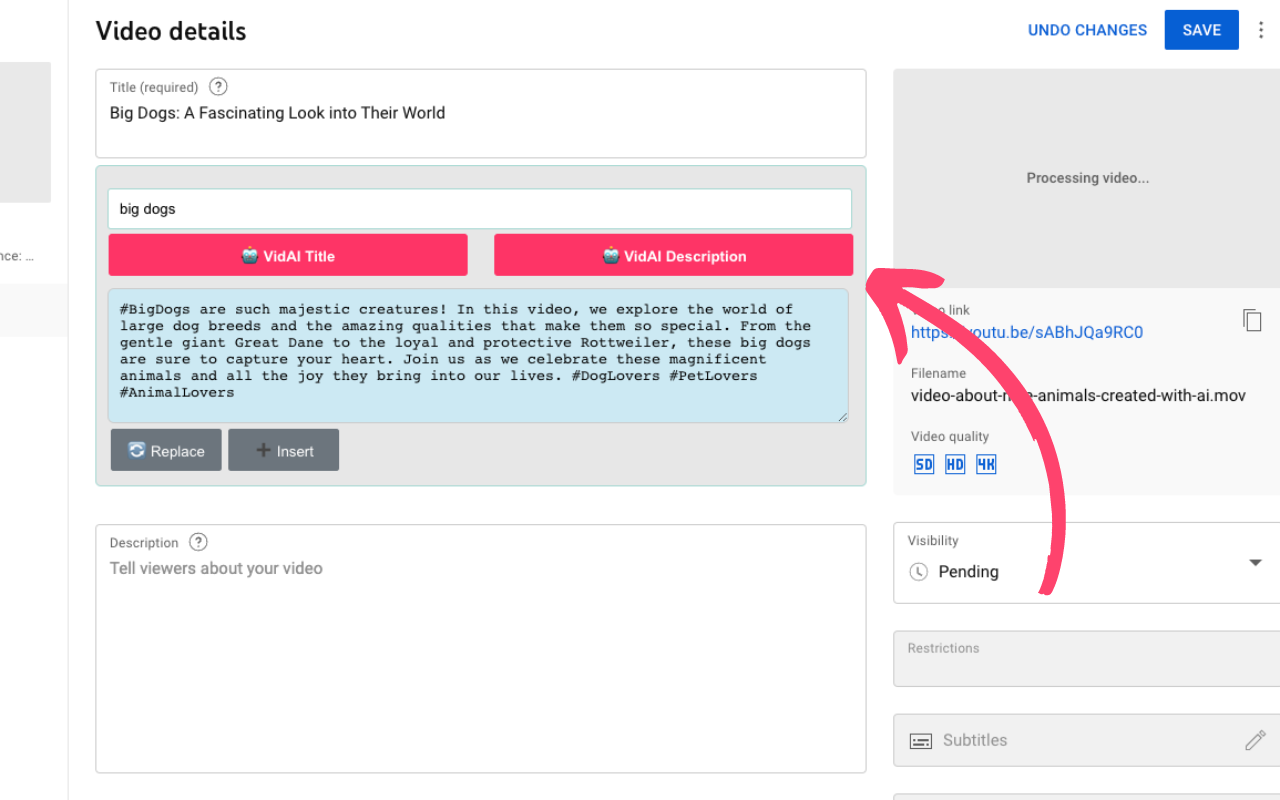Expand the Visibility dropdown
This screenshot has width=1280, height=800.
click(x=1255, y=563)
